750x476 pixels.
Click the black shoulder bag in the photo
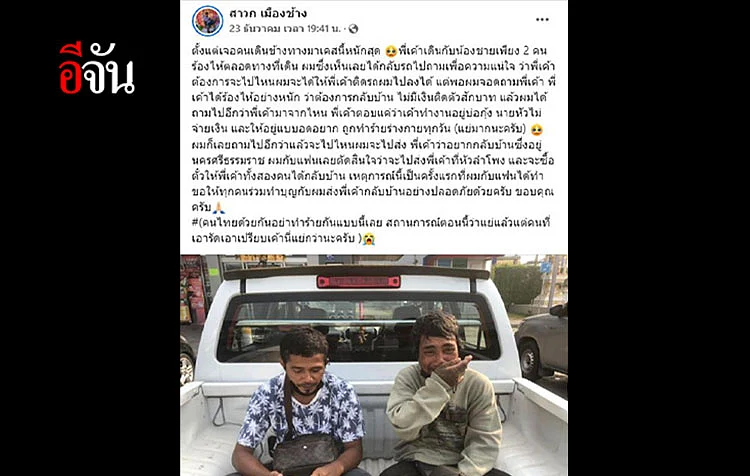click(305, 452)
